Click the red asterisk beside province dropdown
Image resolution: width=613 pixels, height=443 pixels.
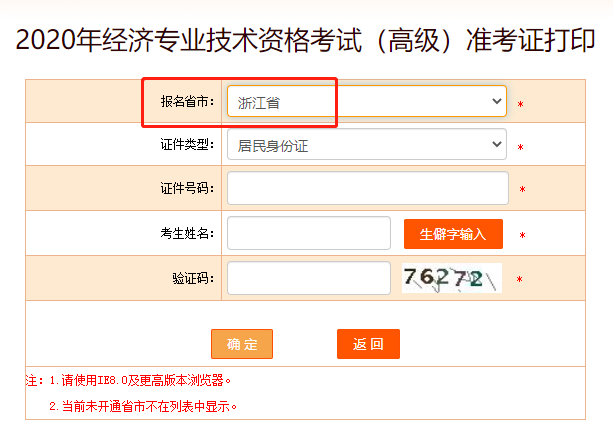tap(520, 104)
